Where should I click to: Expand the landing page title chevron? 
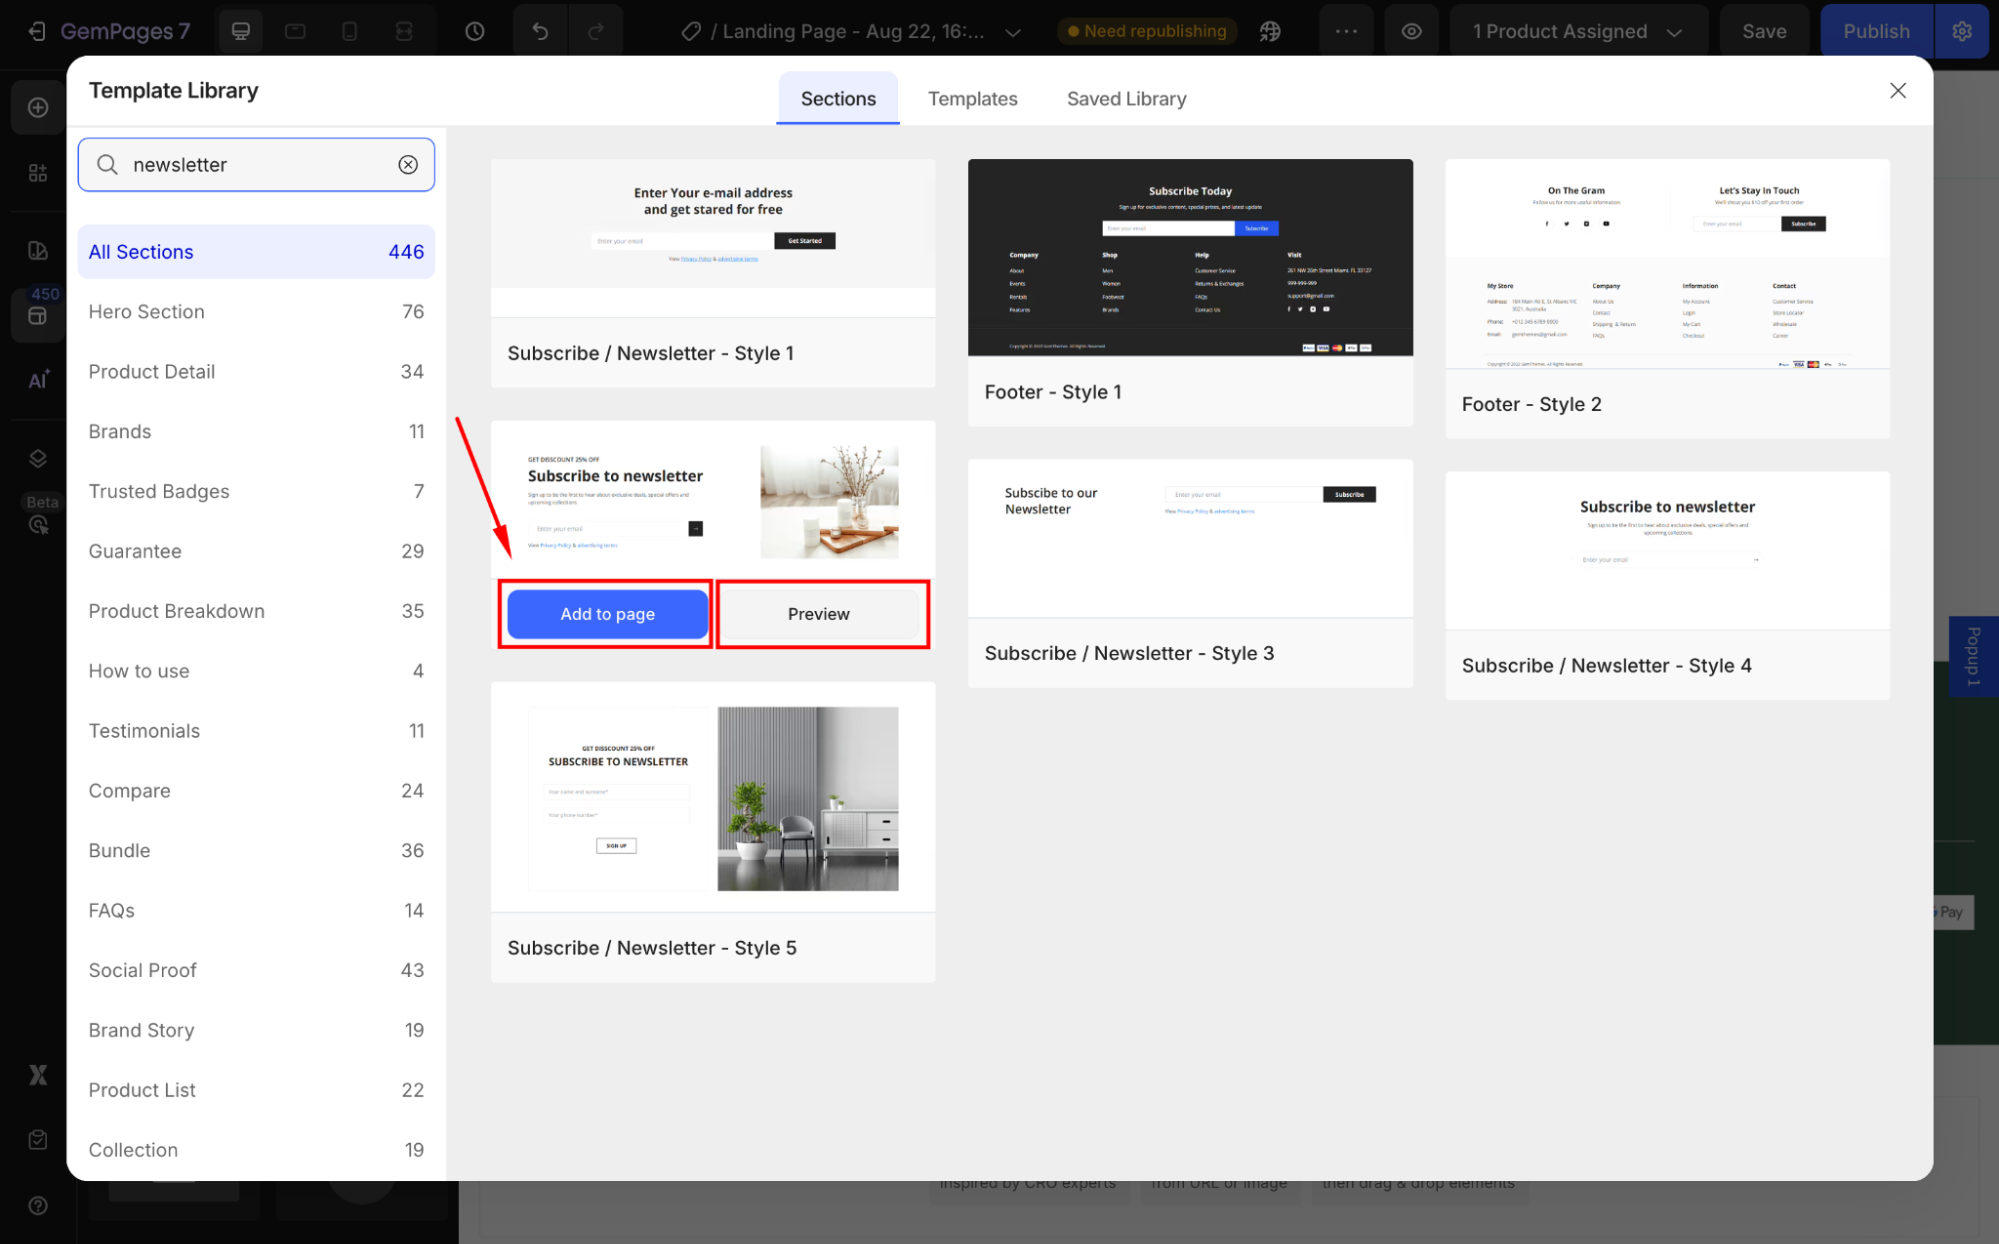[x=1013, y=32]
